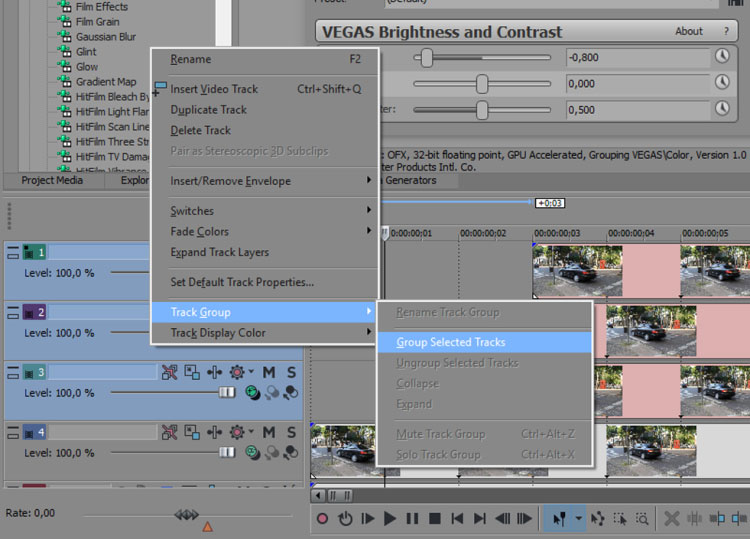Open the edit tool dropdown arrow
Screen dimensions: 750x539
(578, 518)
